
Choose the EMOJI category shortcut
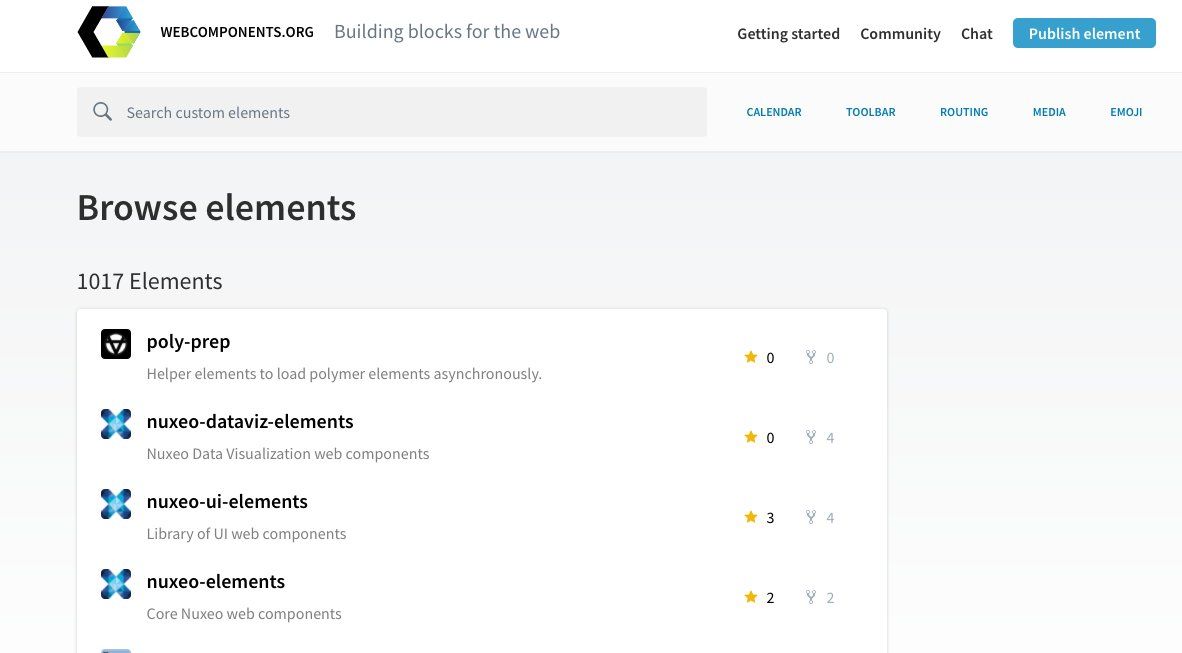coord(1126,112)
